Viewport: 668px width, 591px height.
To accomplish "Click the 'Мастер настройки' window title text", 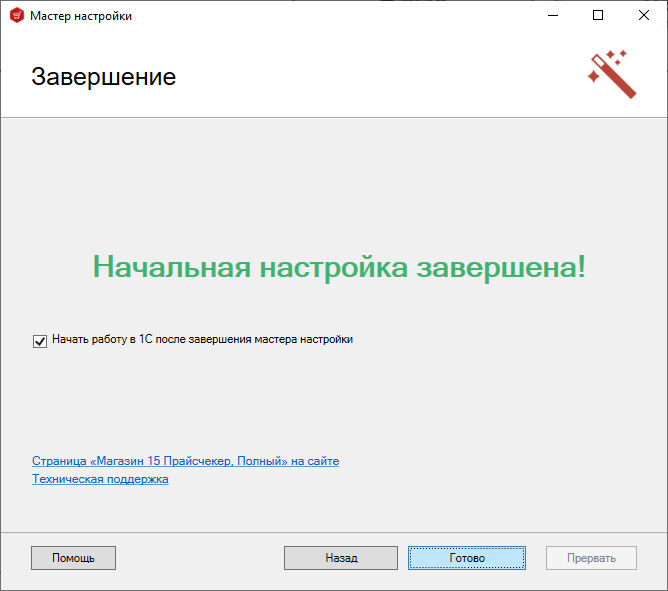I will 81,16.
